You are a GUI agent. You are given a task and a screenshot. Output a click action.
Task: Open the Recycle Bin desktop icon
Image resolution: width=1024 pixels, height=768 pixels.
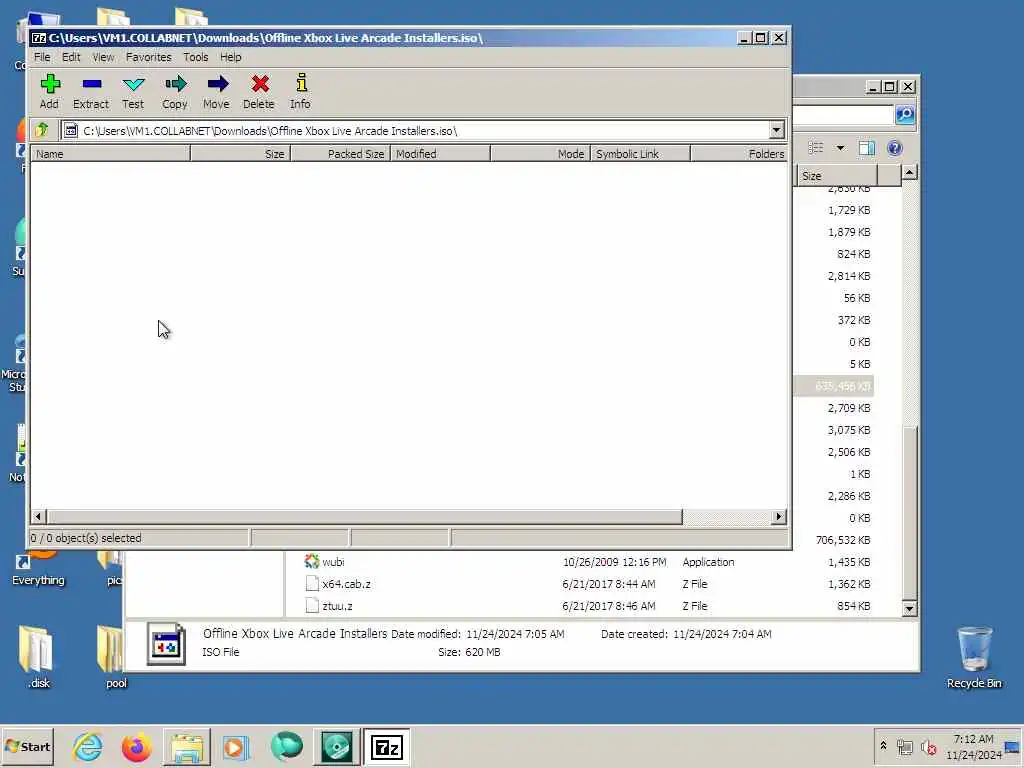[974, 657]
